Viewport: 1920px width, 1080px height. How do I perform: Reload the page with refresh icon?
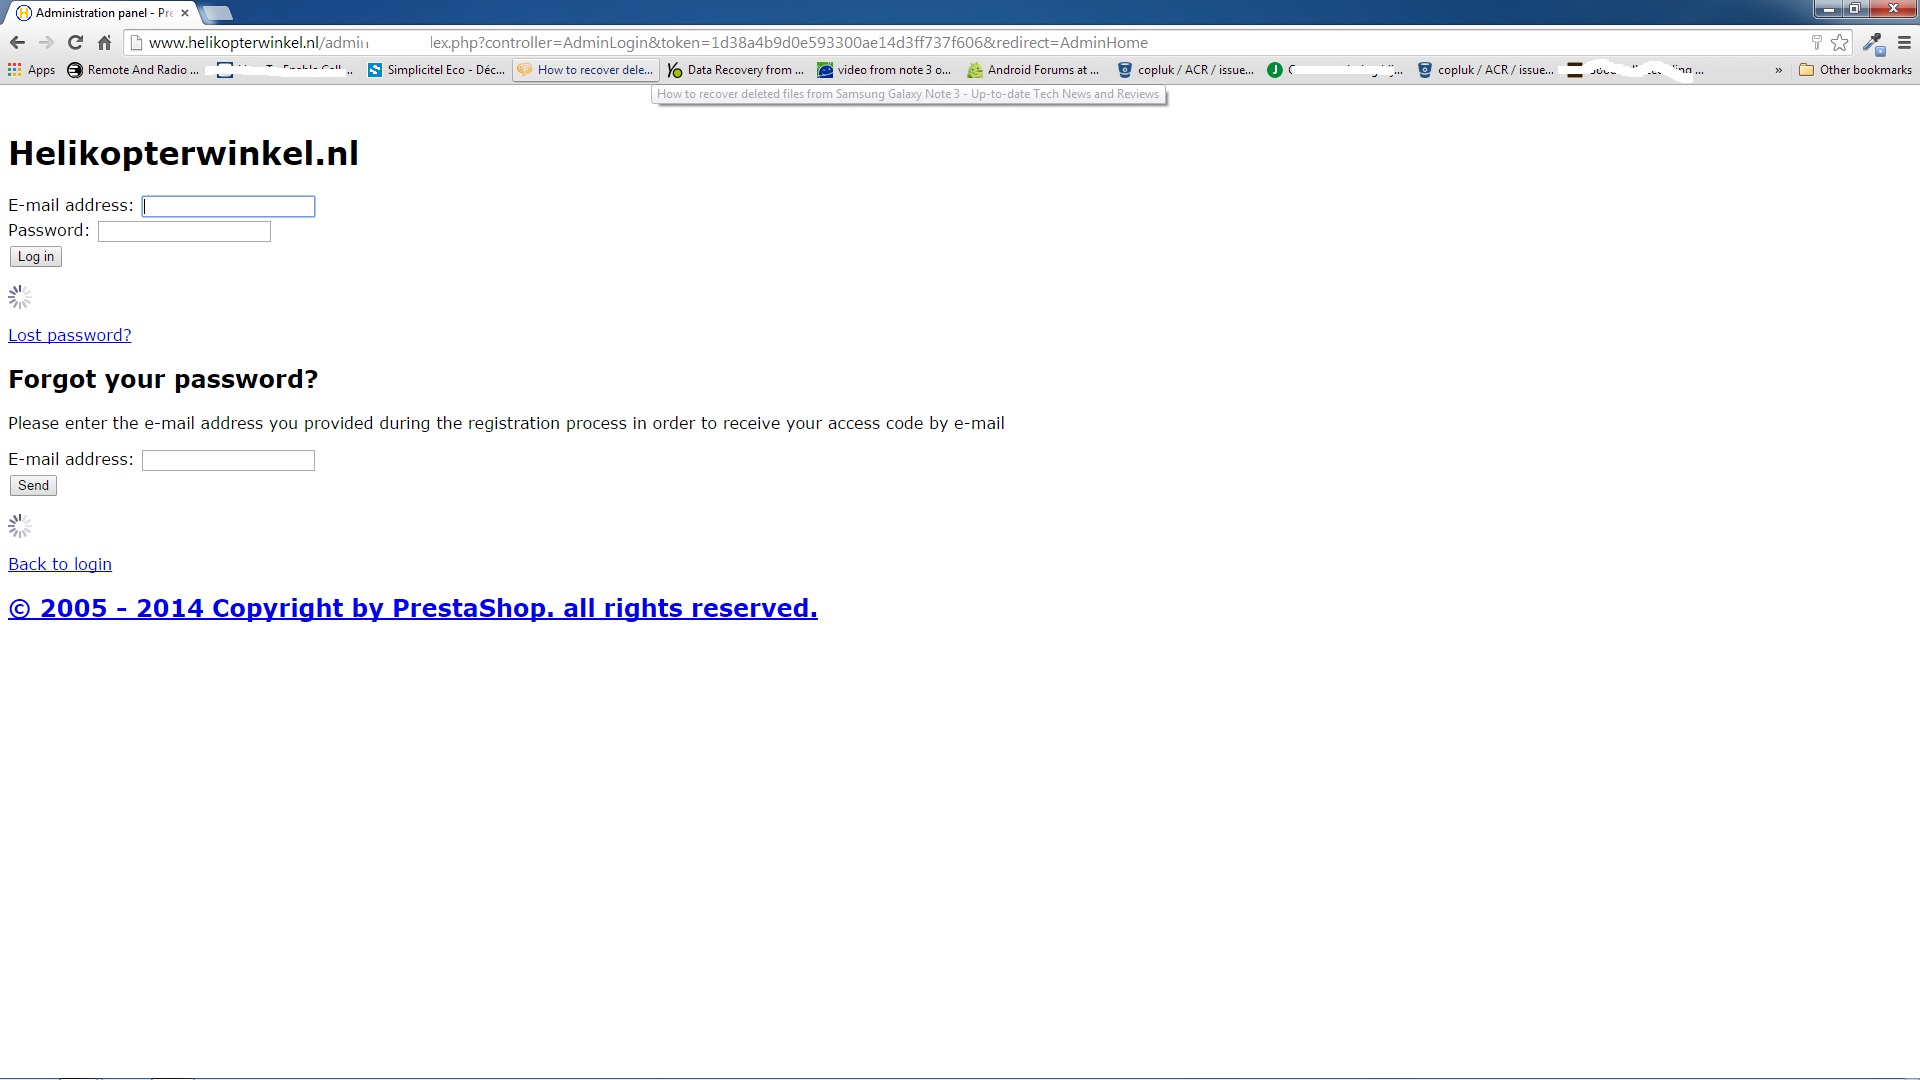coord(75,42)
